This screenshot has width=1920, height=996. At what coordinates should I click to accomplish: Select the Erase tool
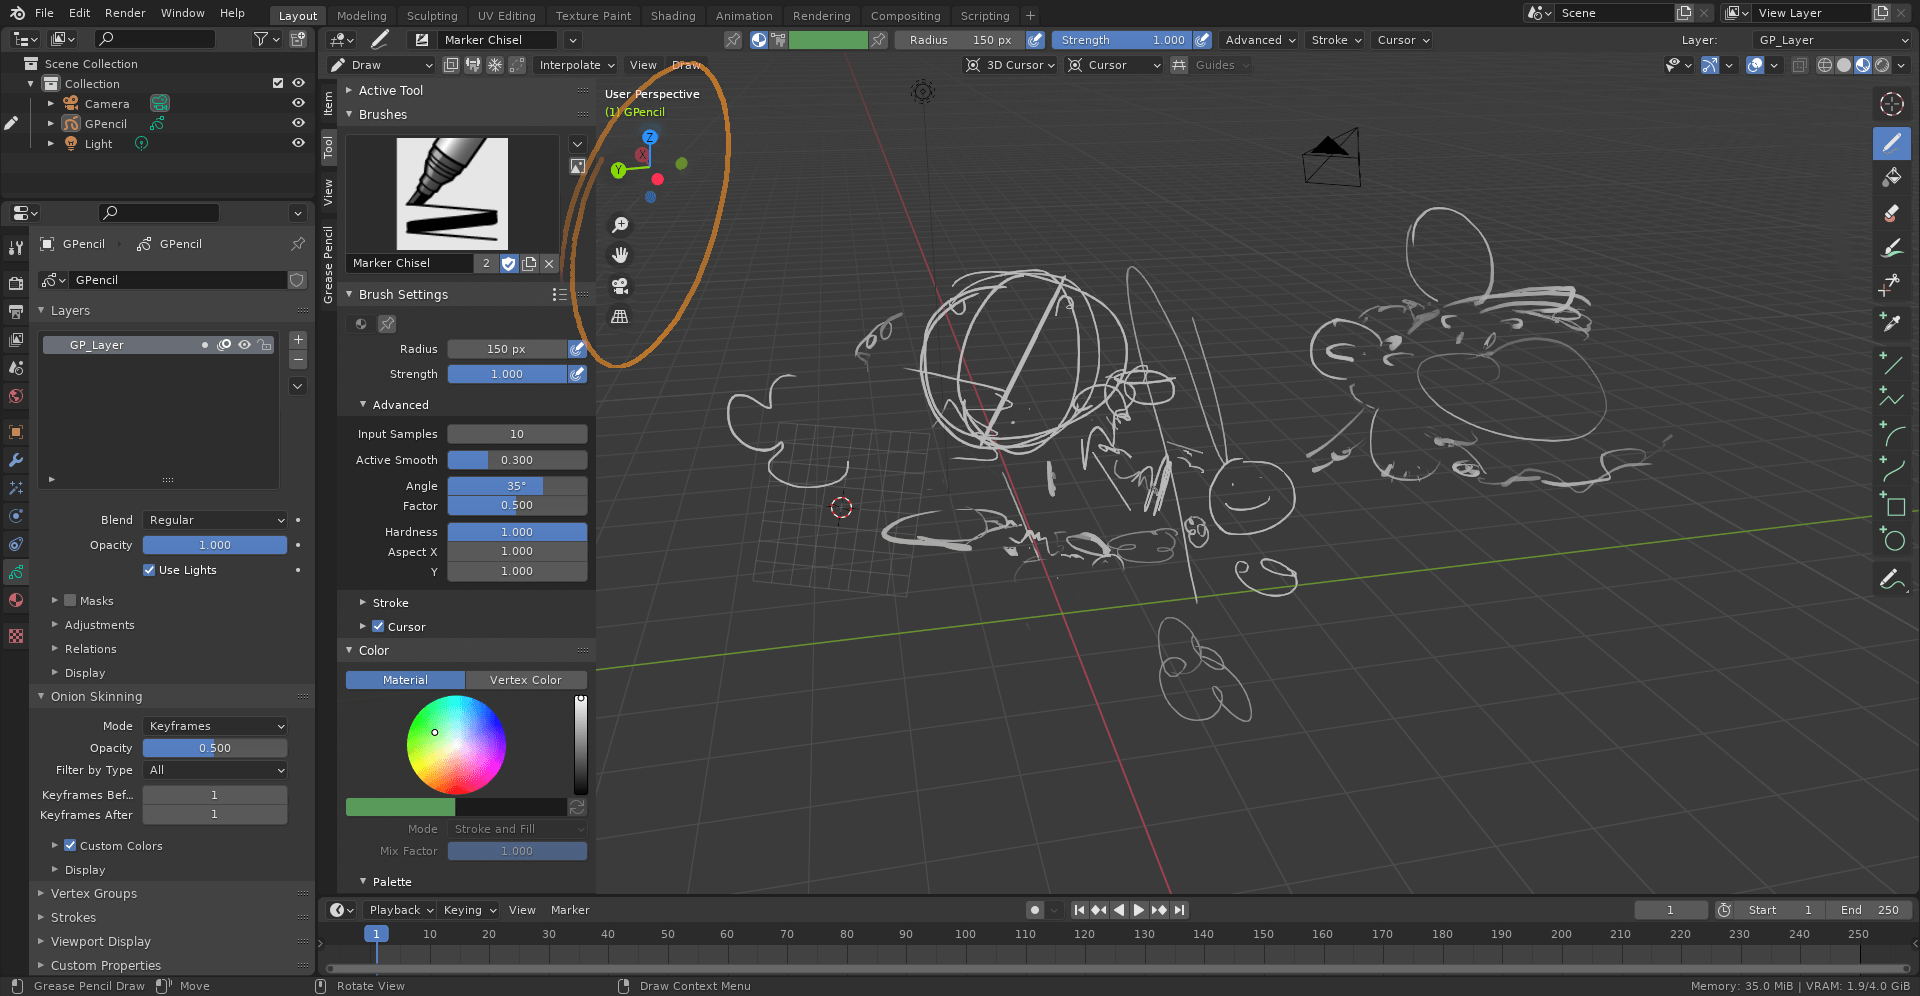pos(1891,213)
